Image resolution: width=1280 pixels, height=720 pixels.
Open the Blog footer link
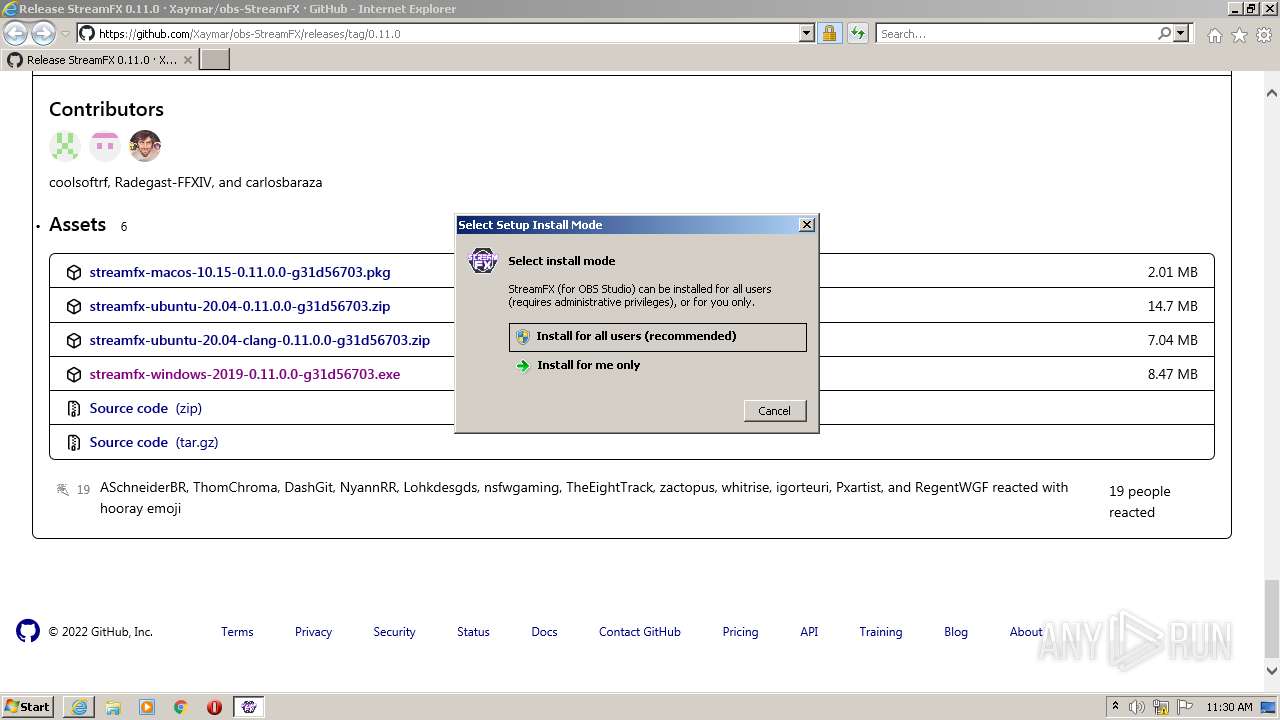956,632
